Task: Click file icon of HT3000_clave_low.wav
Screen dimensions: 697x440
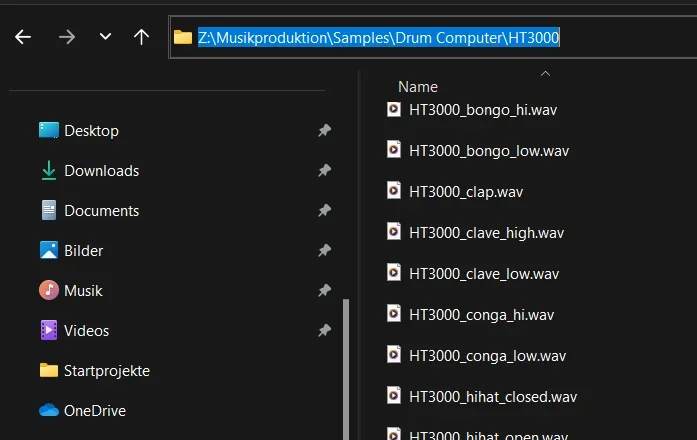Action: 394,272
